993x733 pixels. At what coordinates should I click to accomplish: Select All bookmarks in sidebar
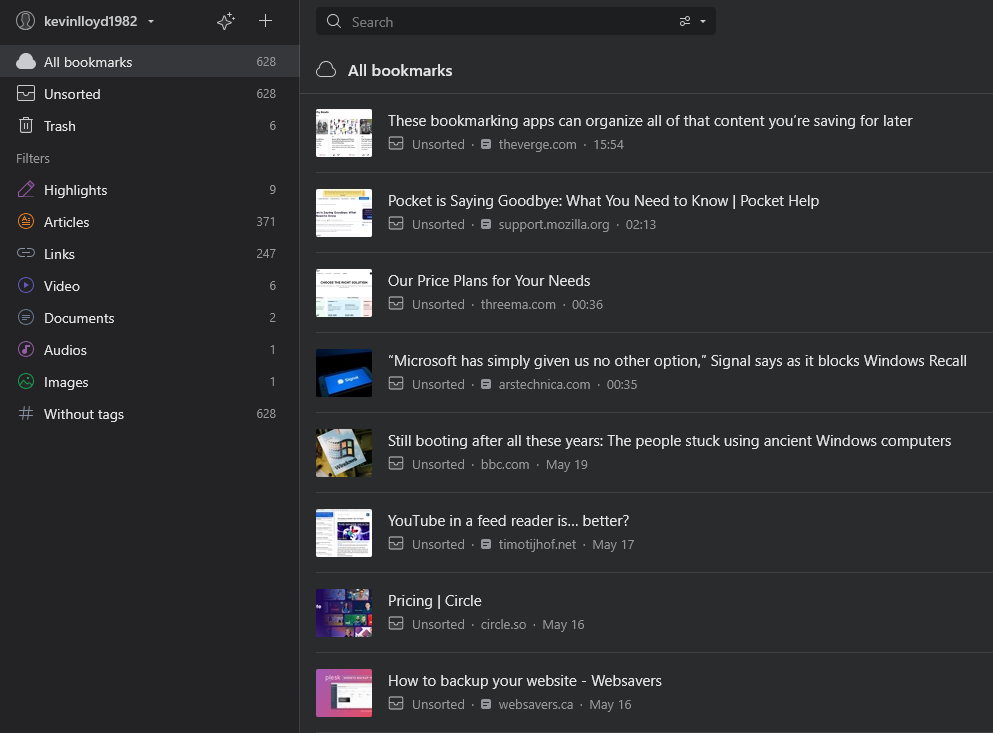pyautogui.click(x=149, y=61)
